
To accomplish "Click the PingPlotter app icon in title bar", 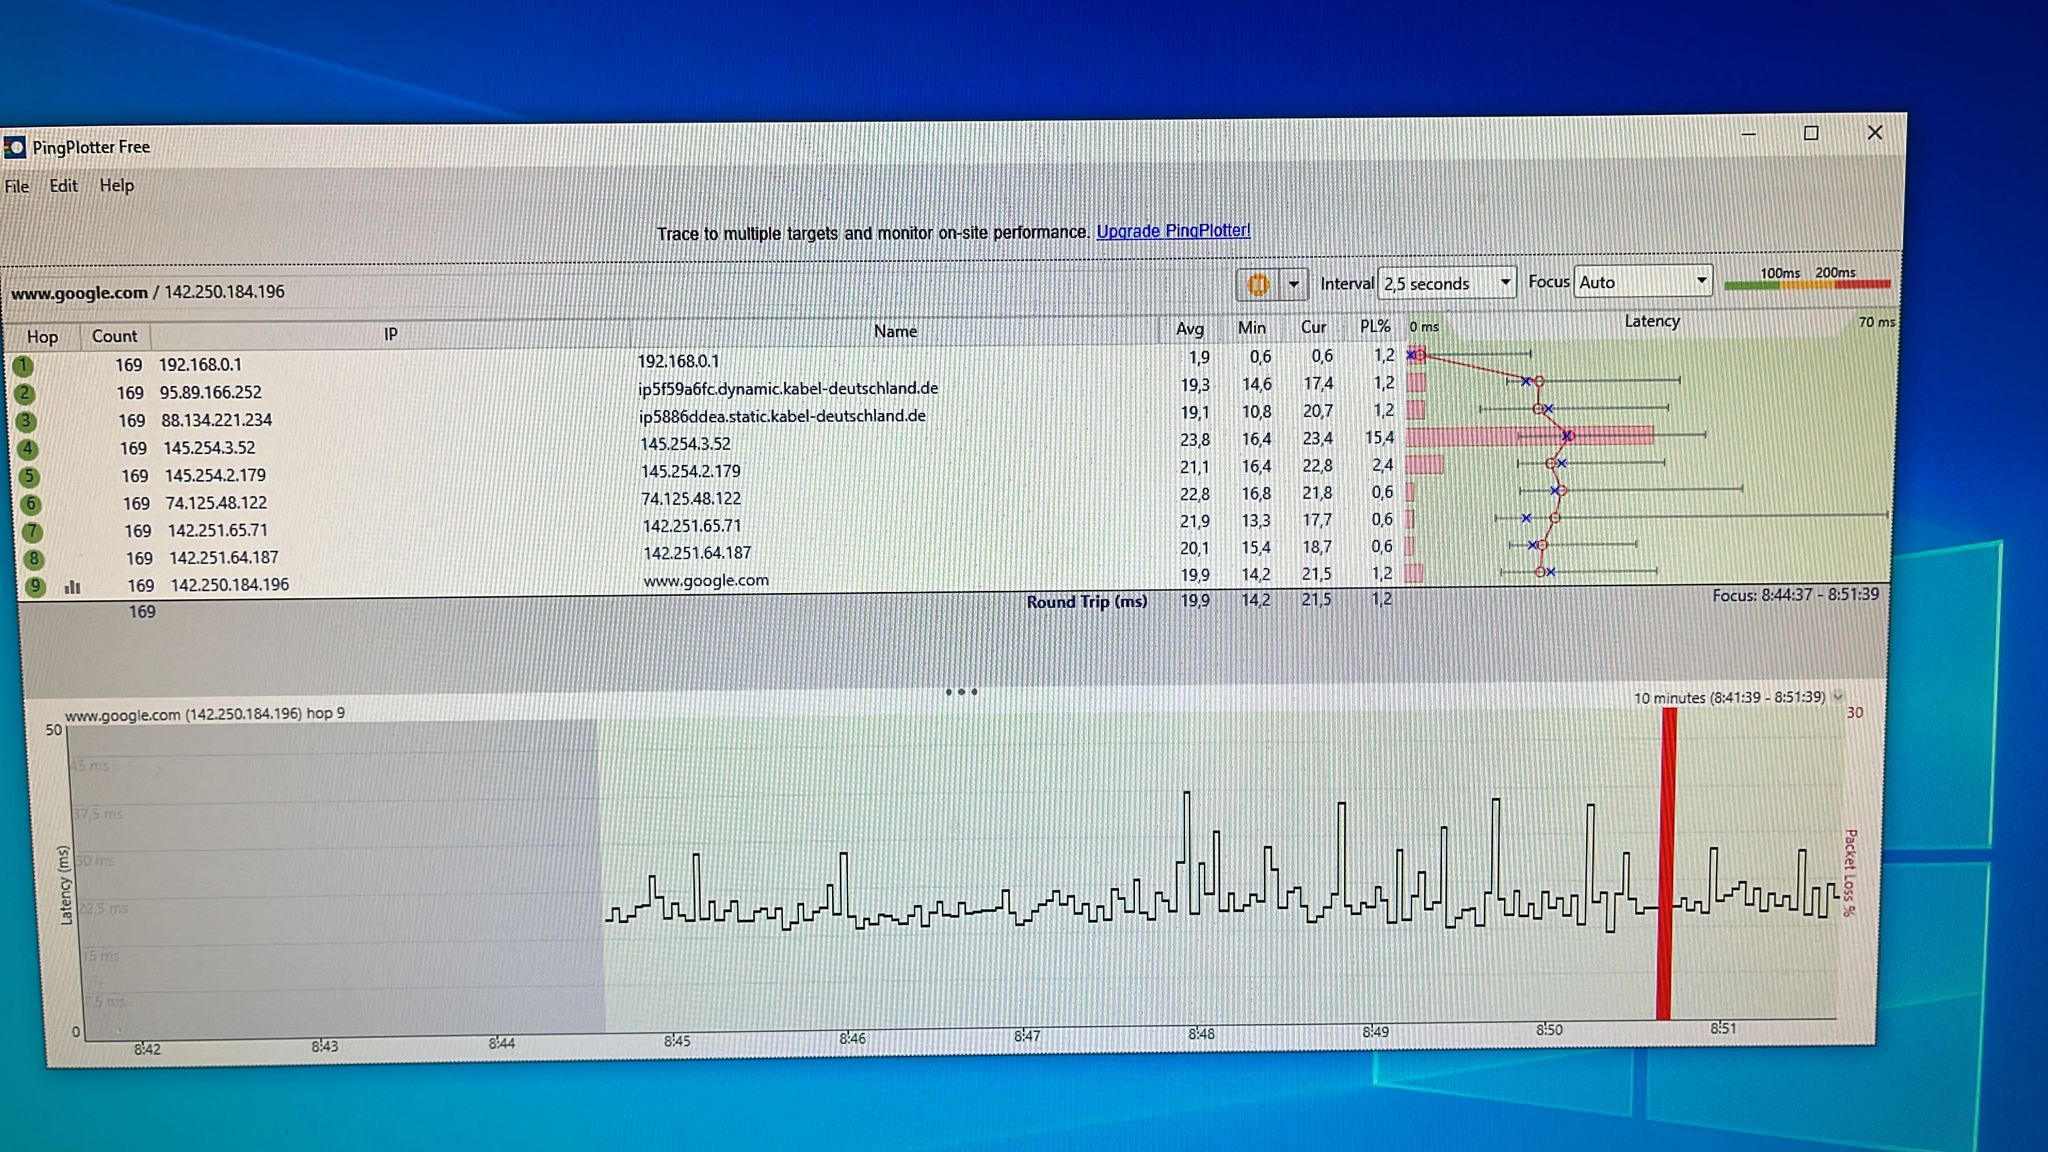I will pos(14,148).
